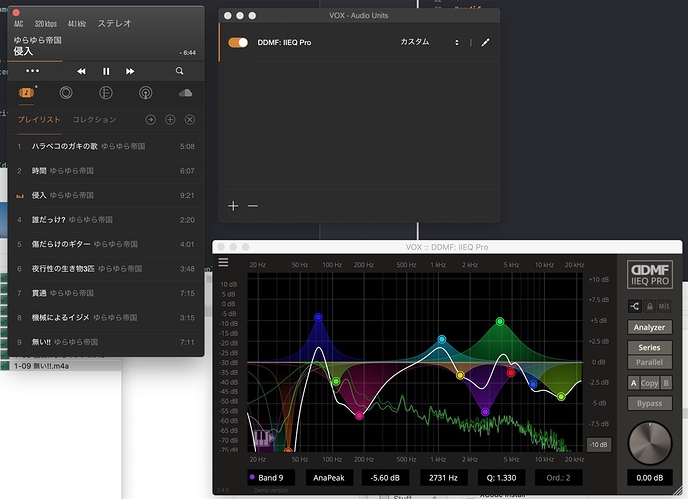Screen dimensions: 688x499
Task: Select track 機械によるイジメ in playlist
Action: pos(106,317)
